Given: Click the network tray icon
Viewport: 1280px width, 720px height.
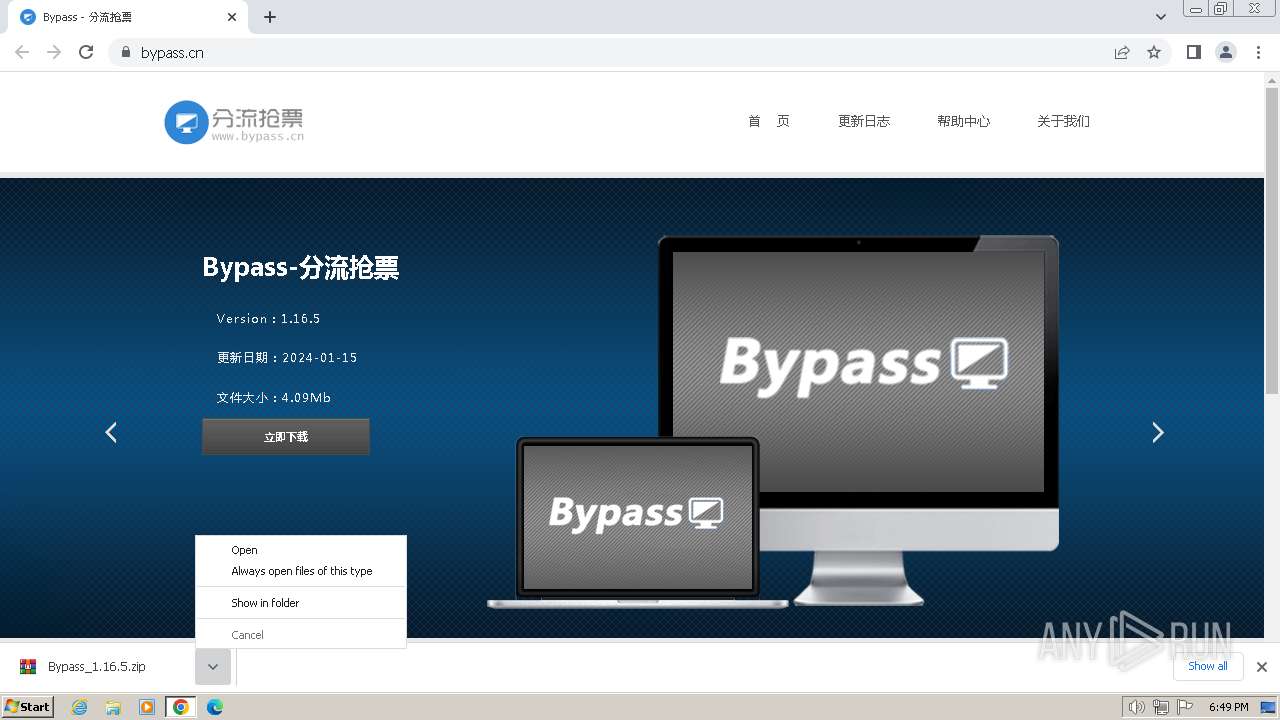Looking at the screenshot, I should [x=1161, y=707].
